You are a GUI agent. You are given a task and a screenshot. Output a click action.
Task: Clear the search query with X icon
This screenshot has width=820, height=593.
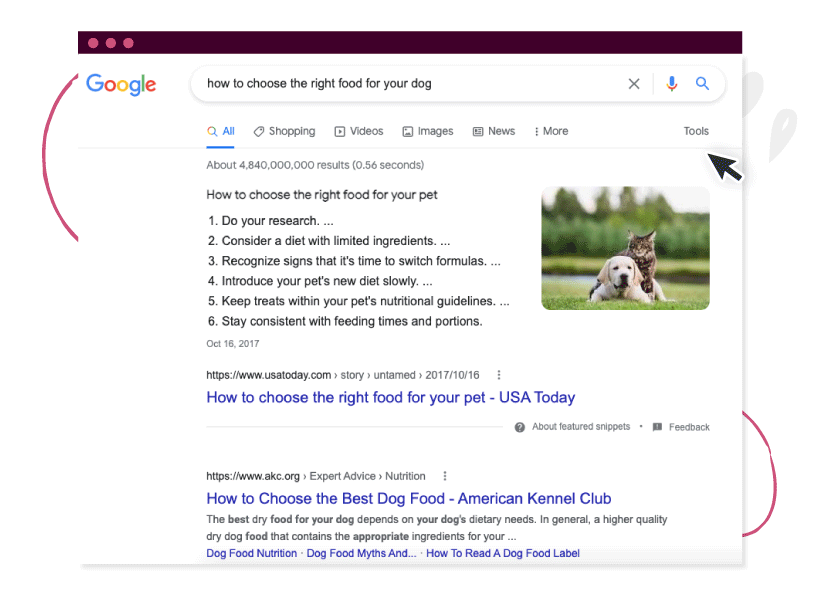coord(634,84)
